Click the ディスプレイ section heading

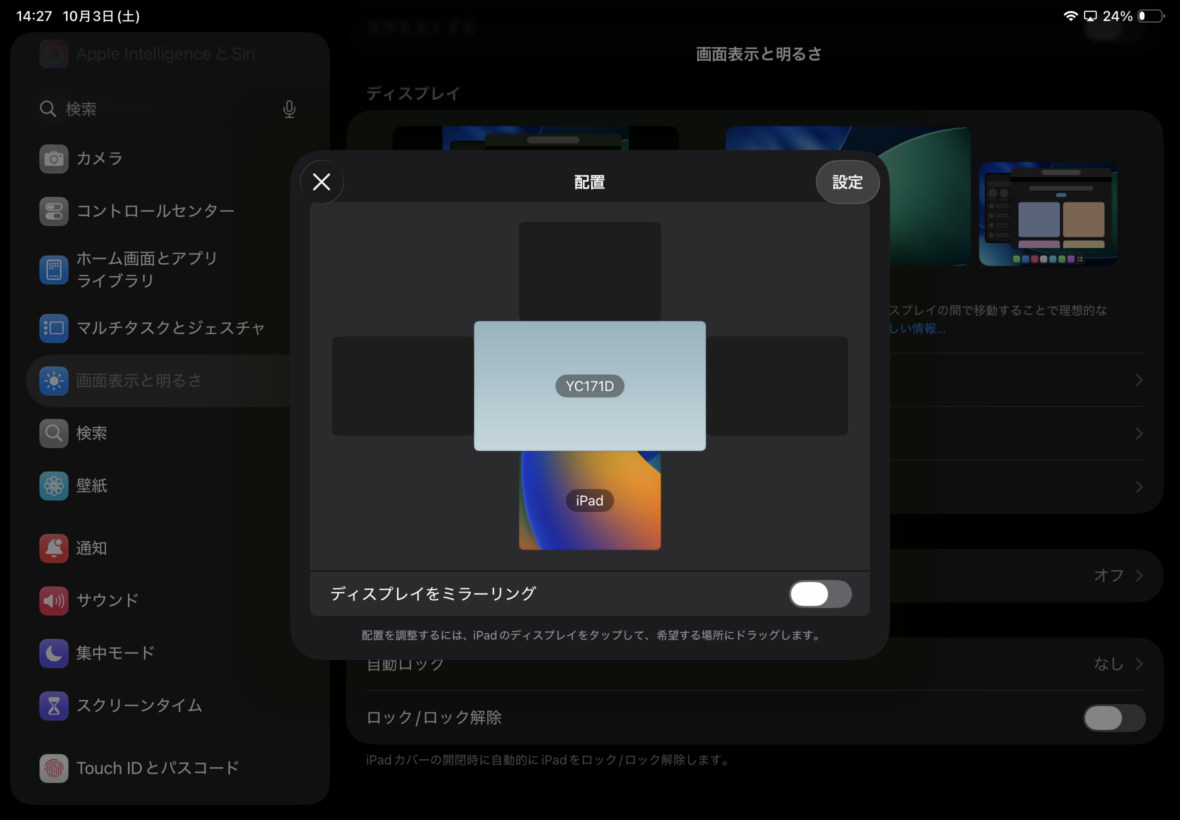(x=413, y=93)
